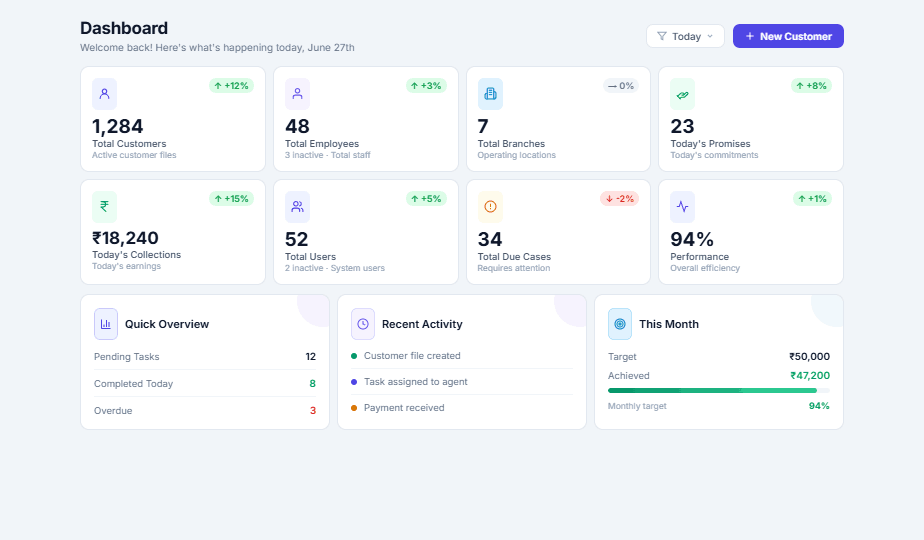Click the Total Customers person icon
The image size is (924, 540).
coord(104,94)
